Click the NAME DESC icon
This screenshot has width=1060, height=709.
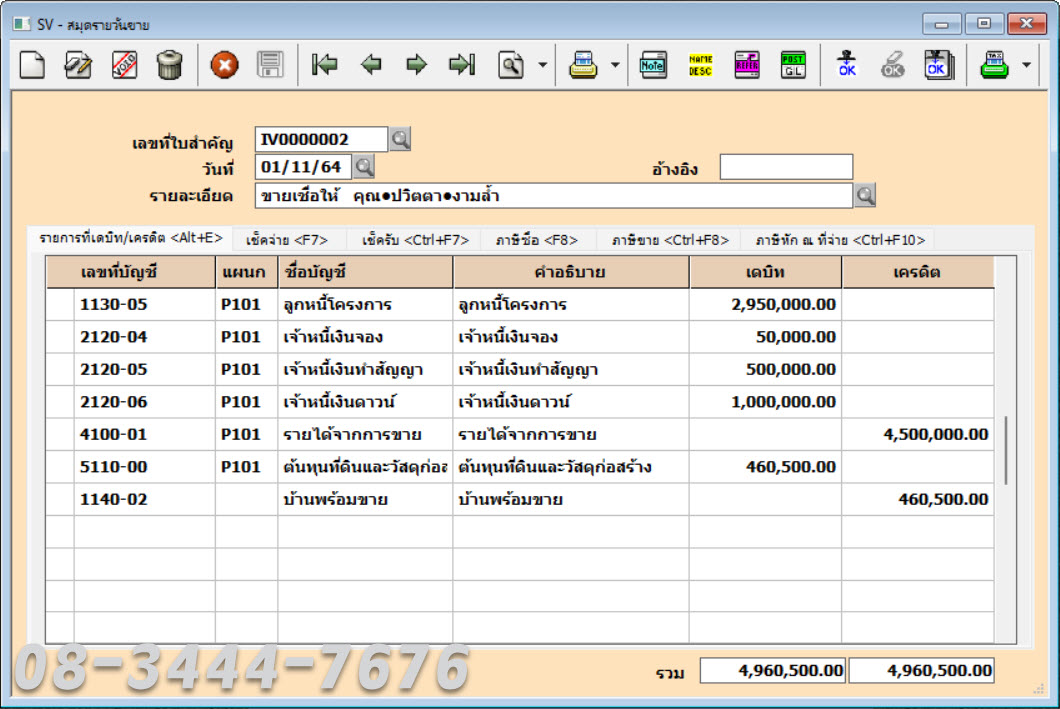700,65
